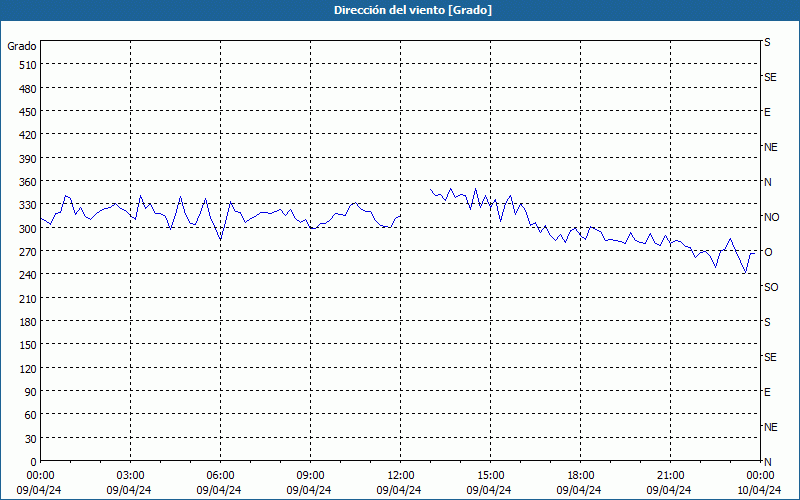Image resolution: width=800 pixels, height=500 pixels.
Task: Select the 'E' compass label level with 90
Action: tap(767, 392)
